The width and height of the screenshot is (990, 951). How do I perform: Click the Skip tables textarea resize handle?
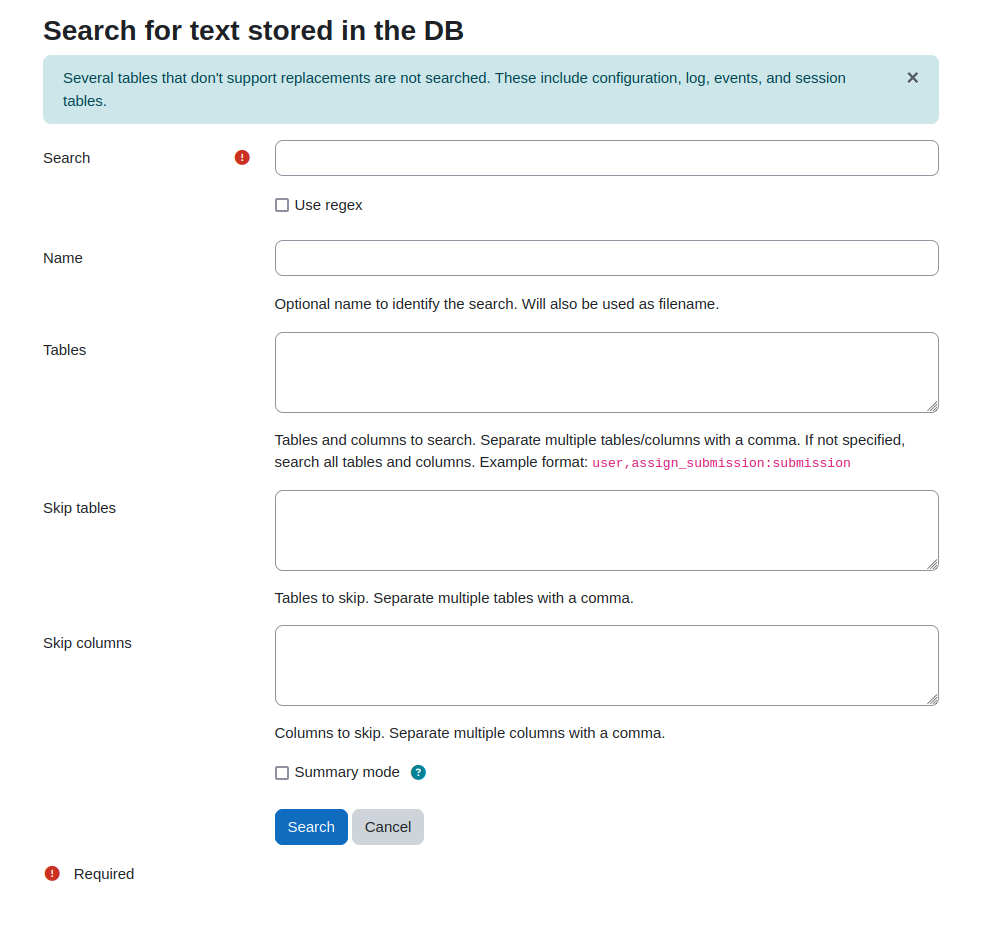932,564
